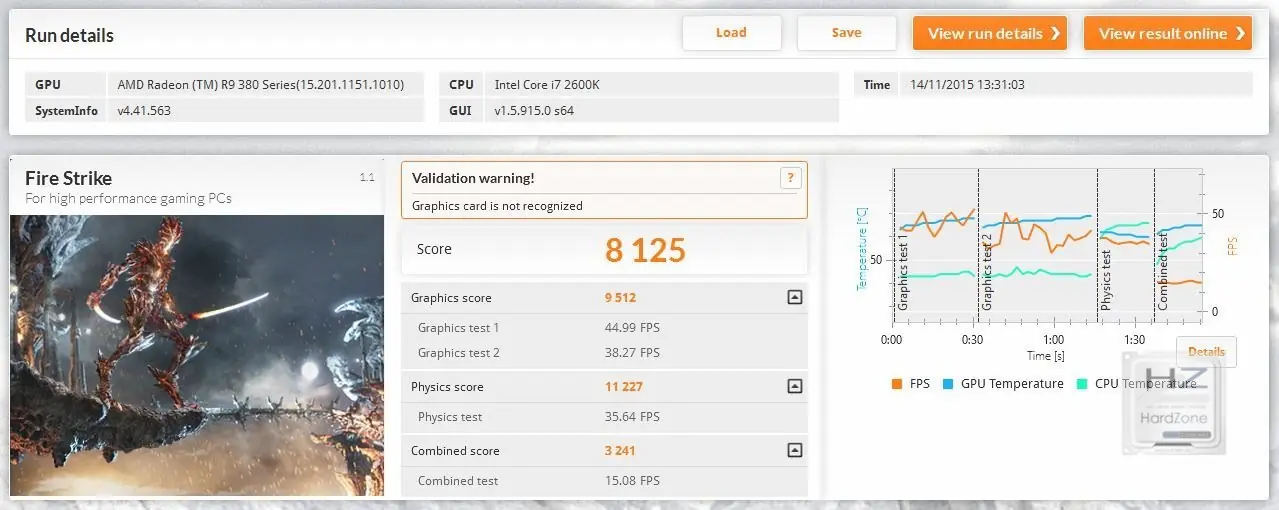Select the Combined test 15.08 FPS row
The height and width of the screenshot is (510, 1279).
pos(604,480)
